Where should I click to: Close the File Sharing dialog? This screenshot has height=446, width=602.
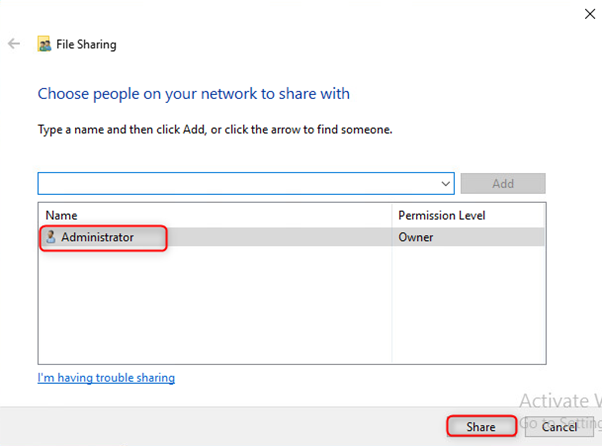(x=590, y=14)
